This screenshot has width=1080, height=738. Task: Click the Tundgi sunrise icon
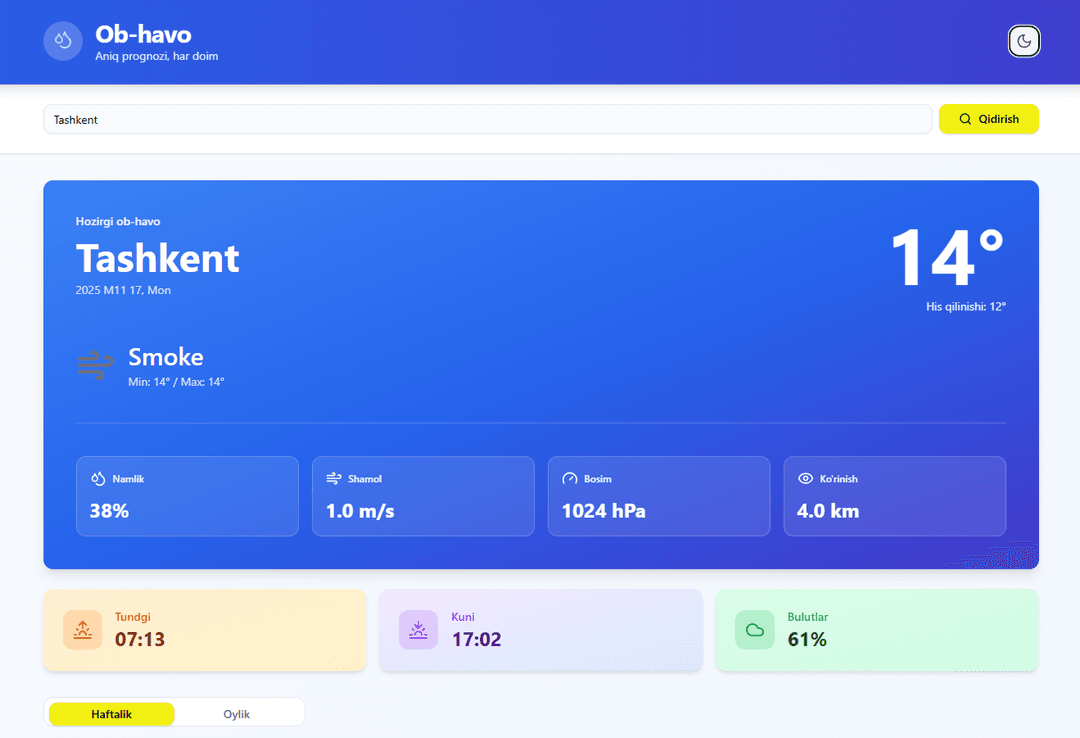[82, 629]
